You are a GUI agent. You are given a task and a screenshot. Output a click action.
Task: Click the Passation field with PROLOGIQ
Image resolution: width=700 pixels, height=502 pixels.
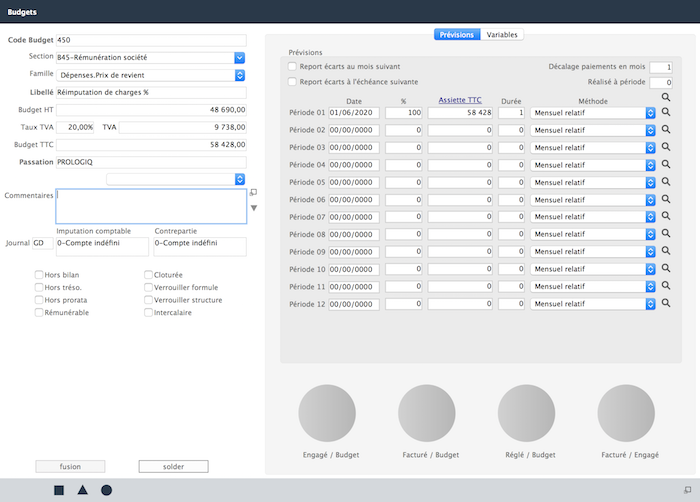coord(151,162)
